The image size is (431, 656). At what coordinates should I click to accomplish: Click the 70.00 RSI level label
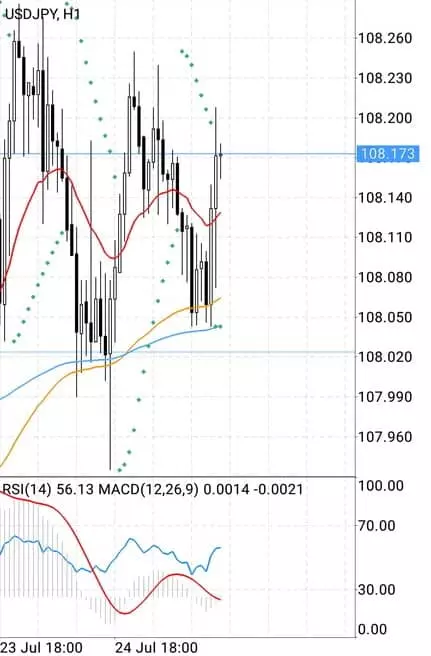(x=377, y=525)
